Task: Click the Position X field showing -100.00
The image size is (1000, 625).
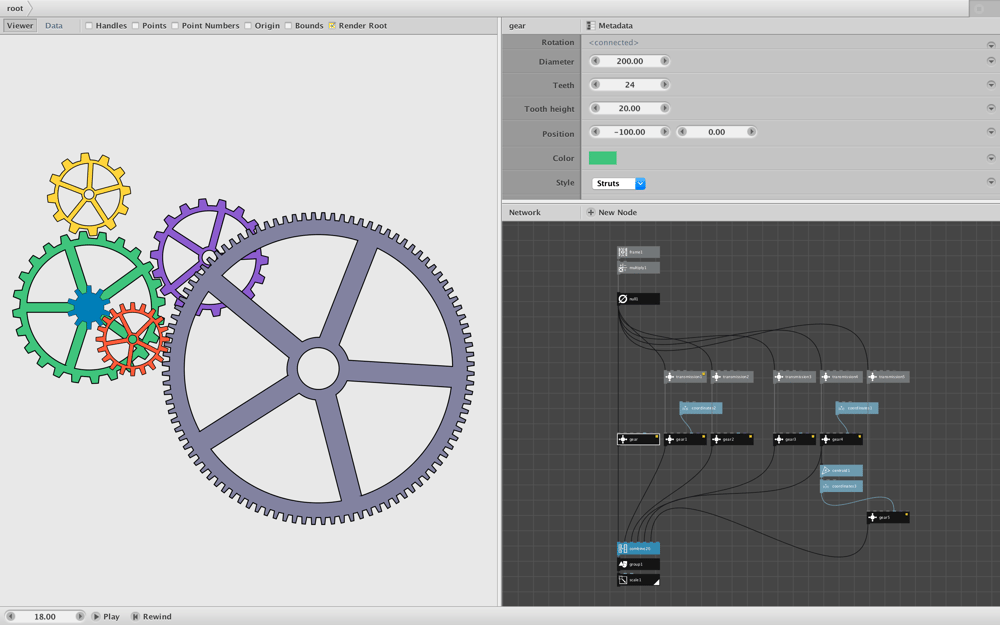Action: point(629,132)
